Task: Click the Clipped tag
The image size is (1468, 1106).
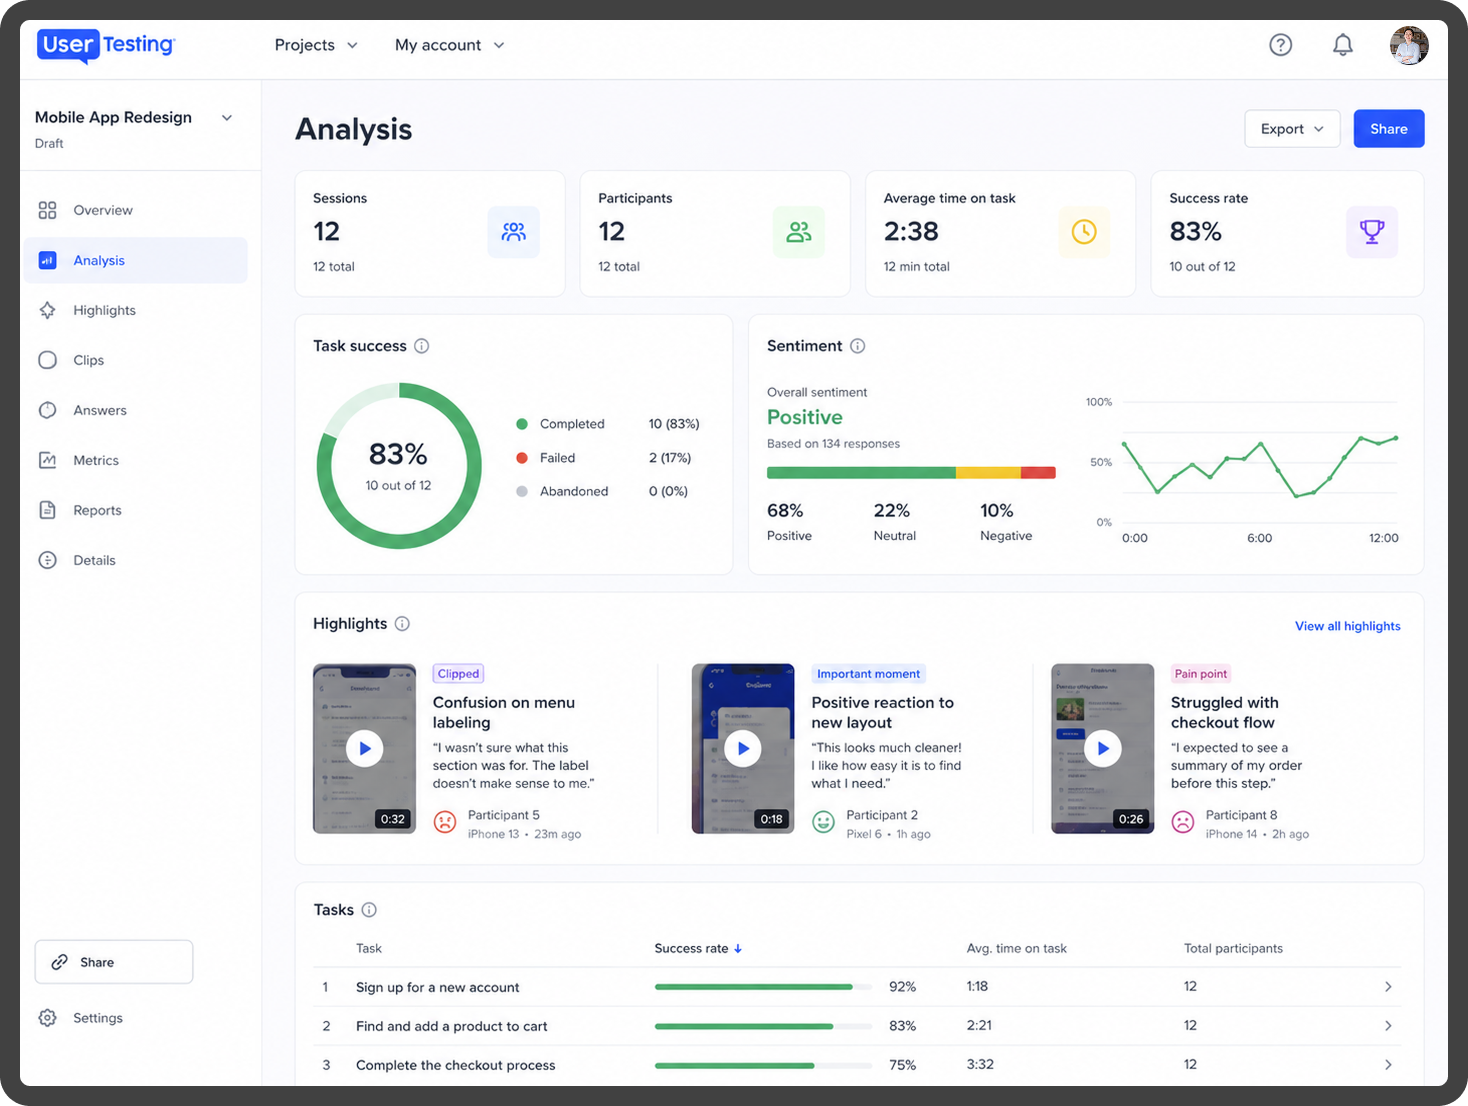Action: (458, 674)
